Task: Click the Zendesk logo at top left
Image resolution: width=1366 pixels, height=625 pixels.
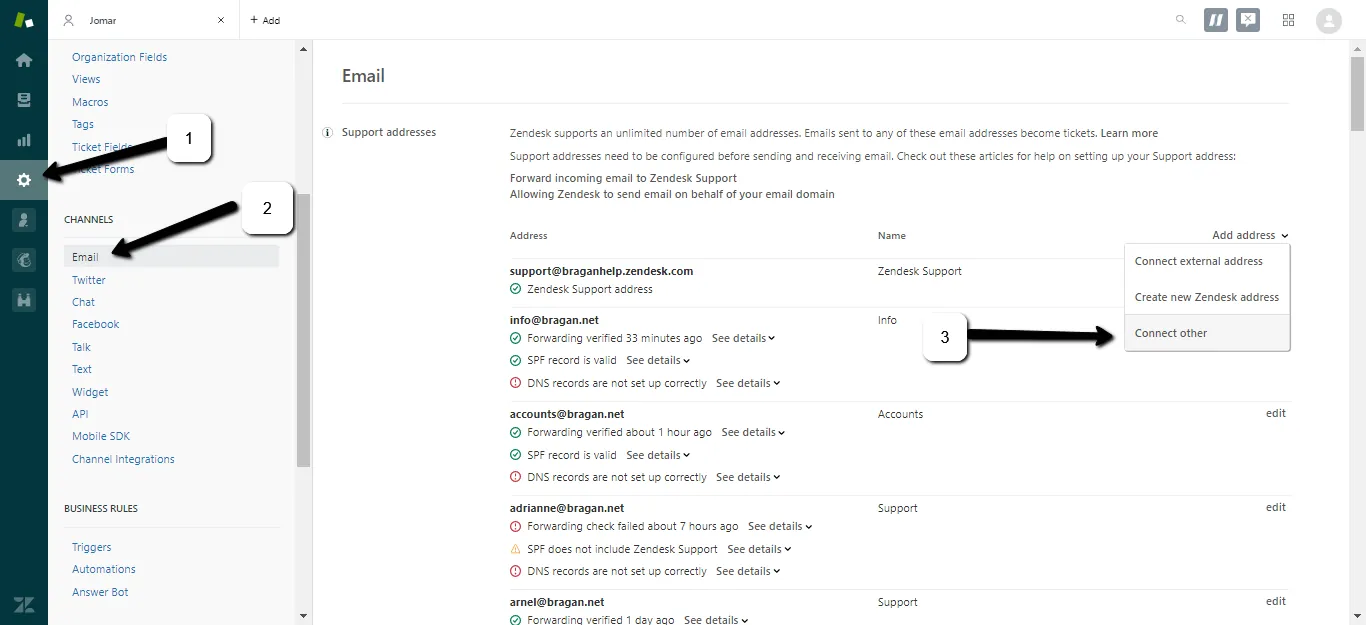Action: tap(24, 20)
